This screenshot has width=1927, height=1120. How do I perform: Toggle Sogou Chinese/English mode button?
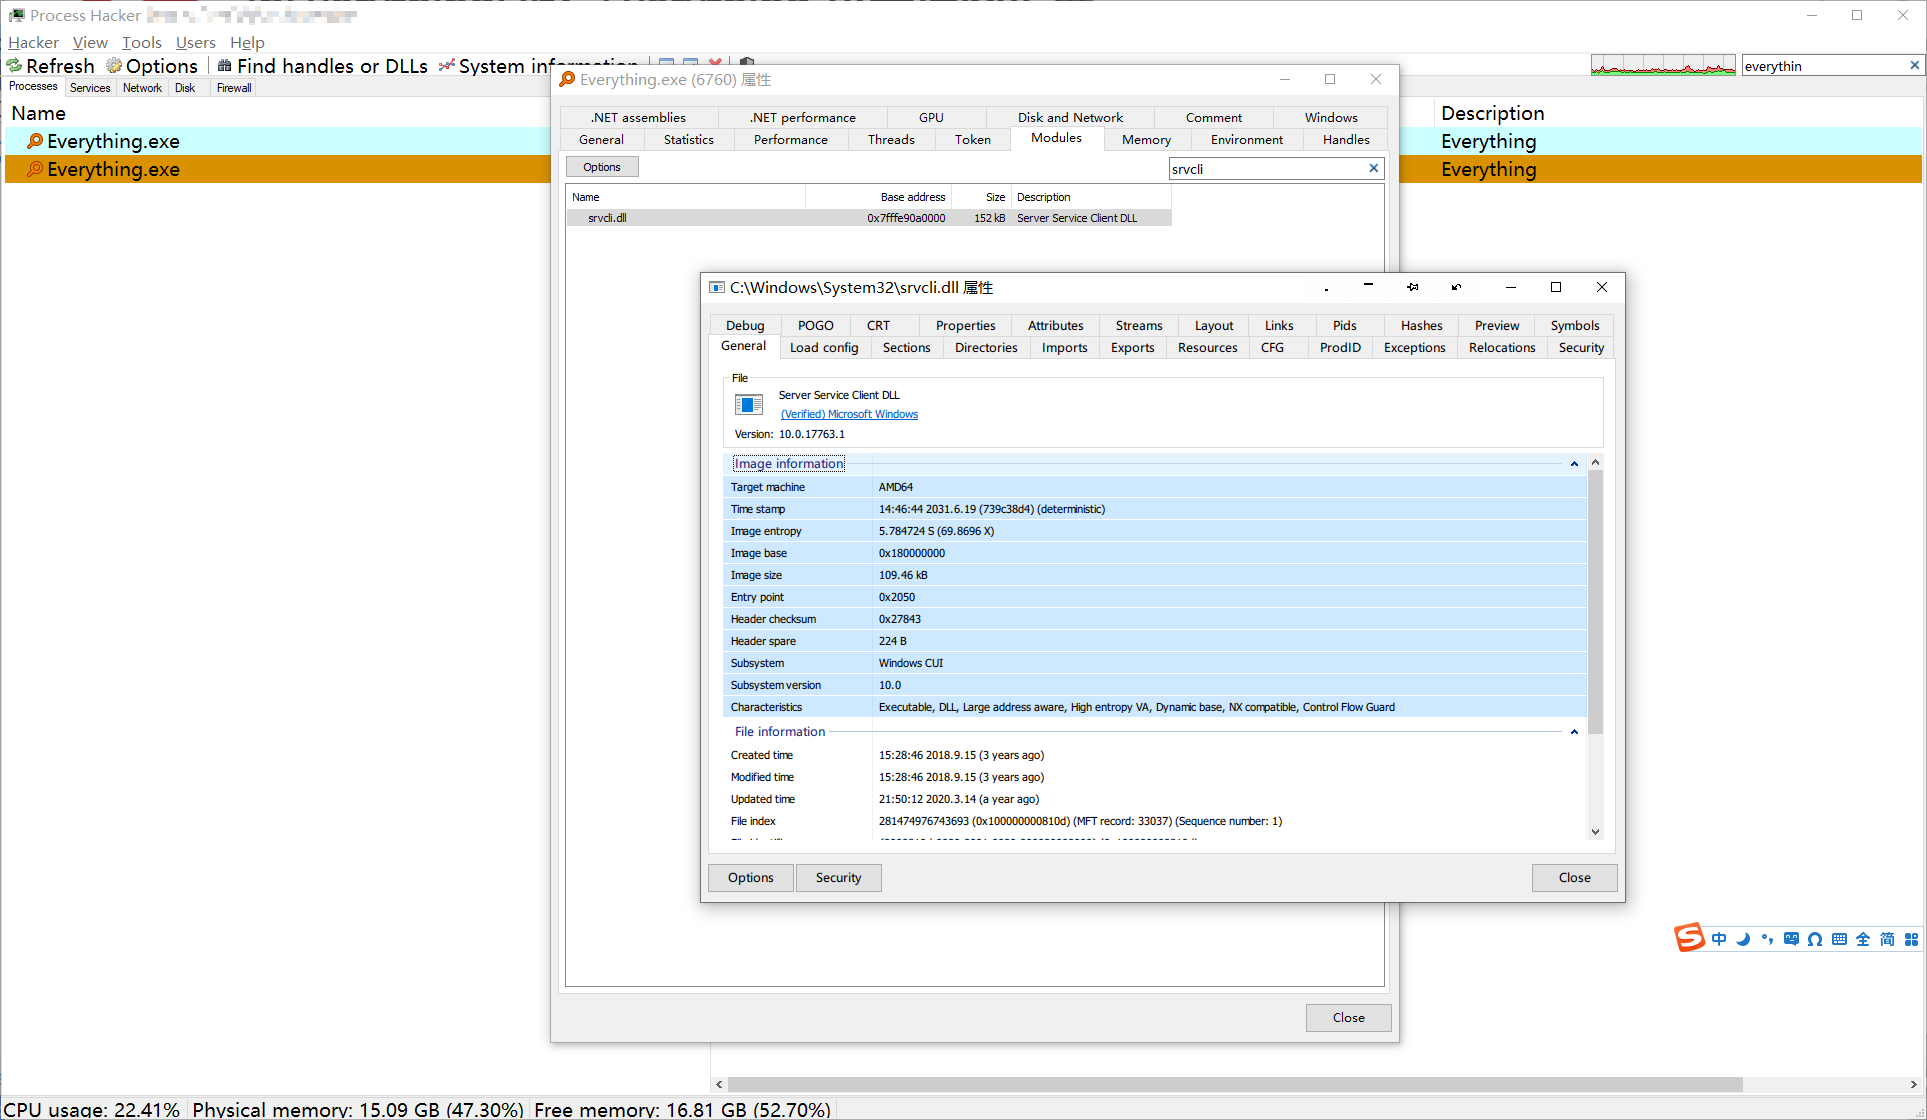[x=1719, y=939]
